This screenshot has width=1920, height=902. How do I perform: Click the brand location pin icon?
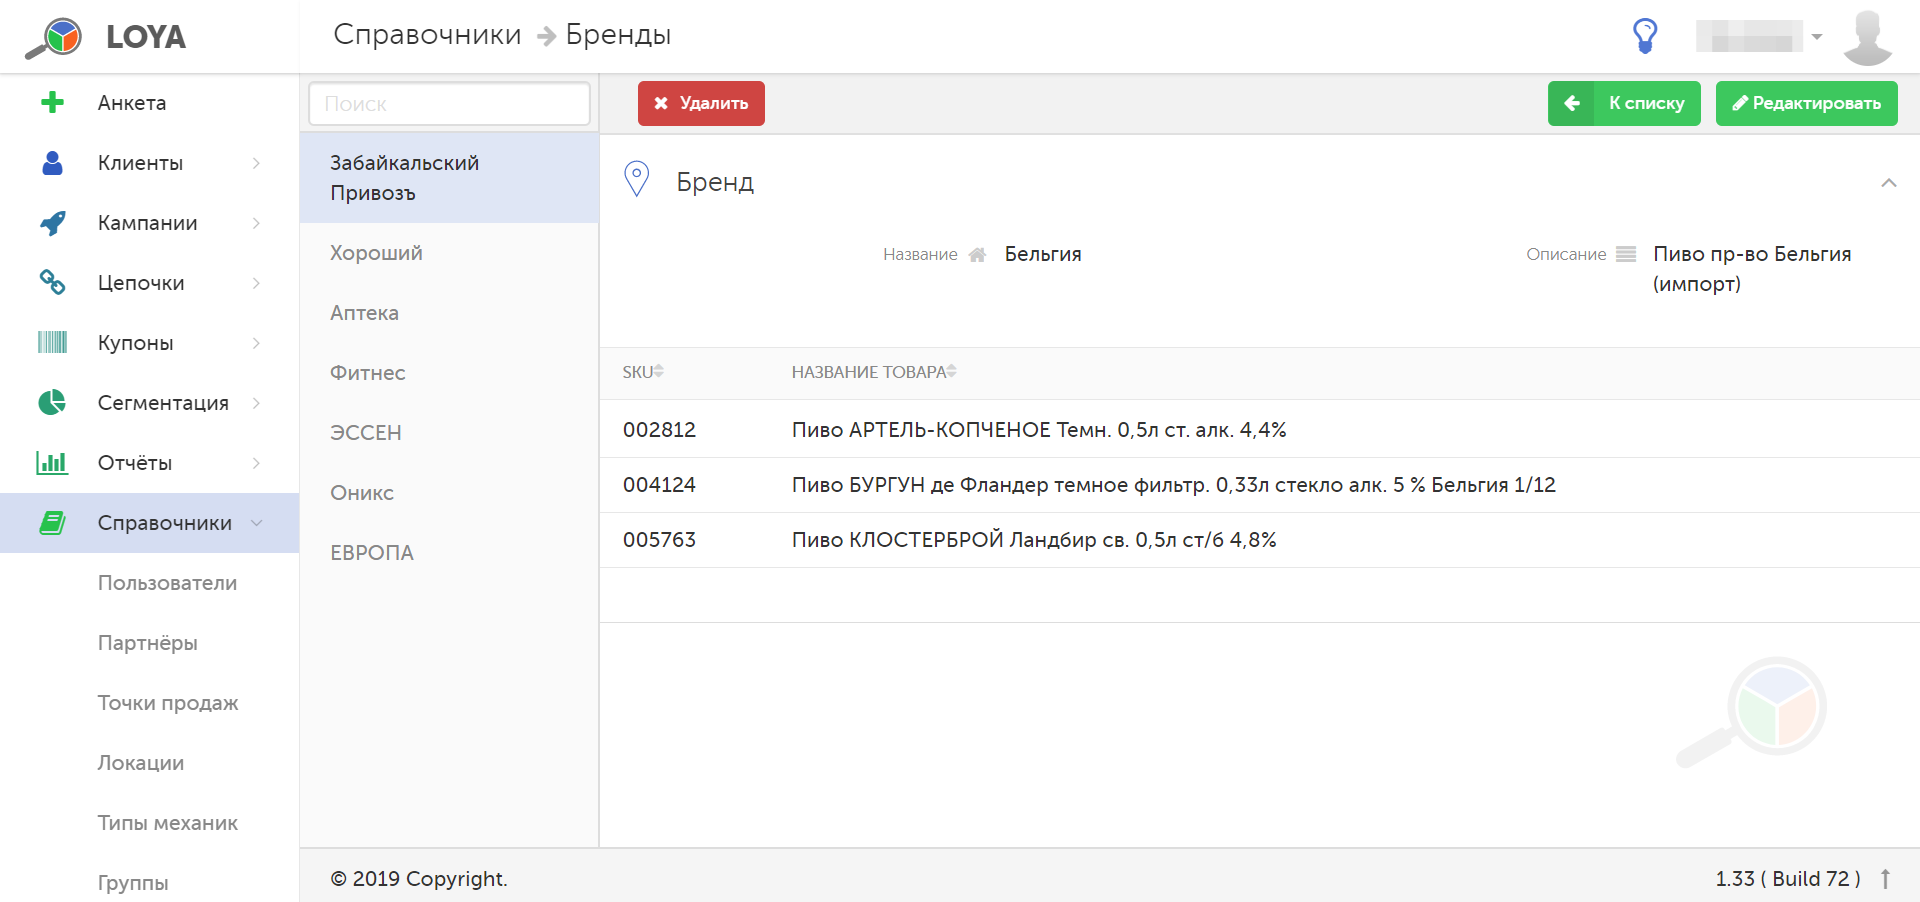coord(636,179)
